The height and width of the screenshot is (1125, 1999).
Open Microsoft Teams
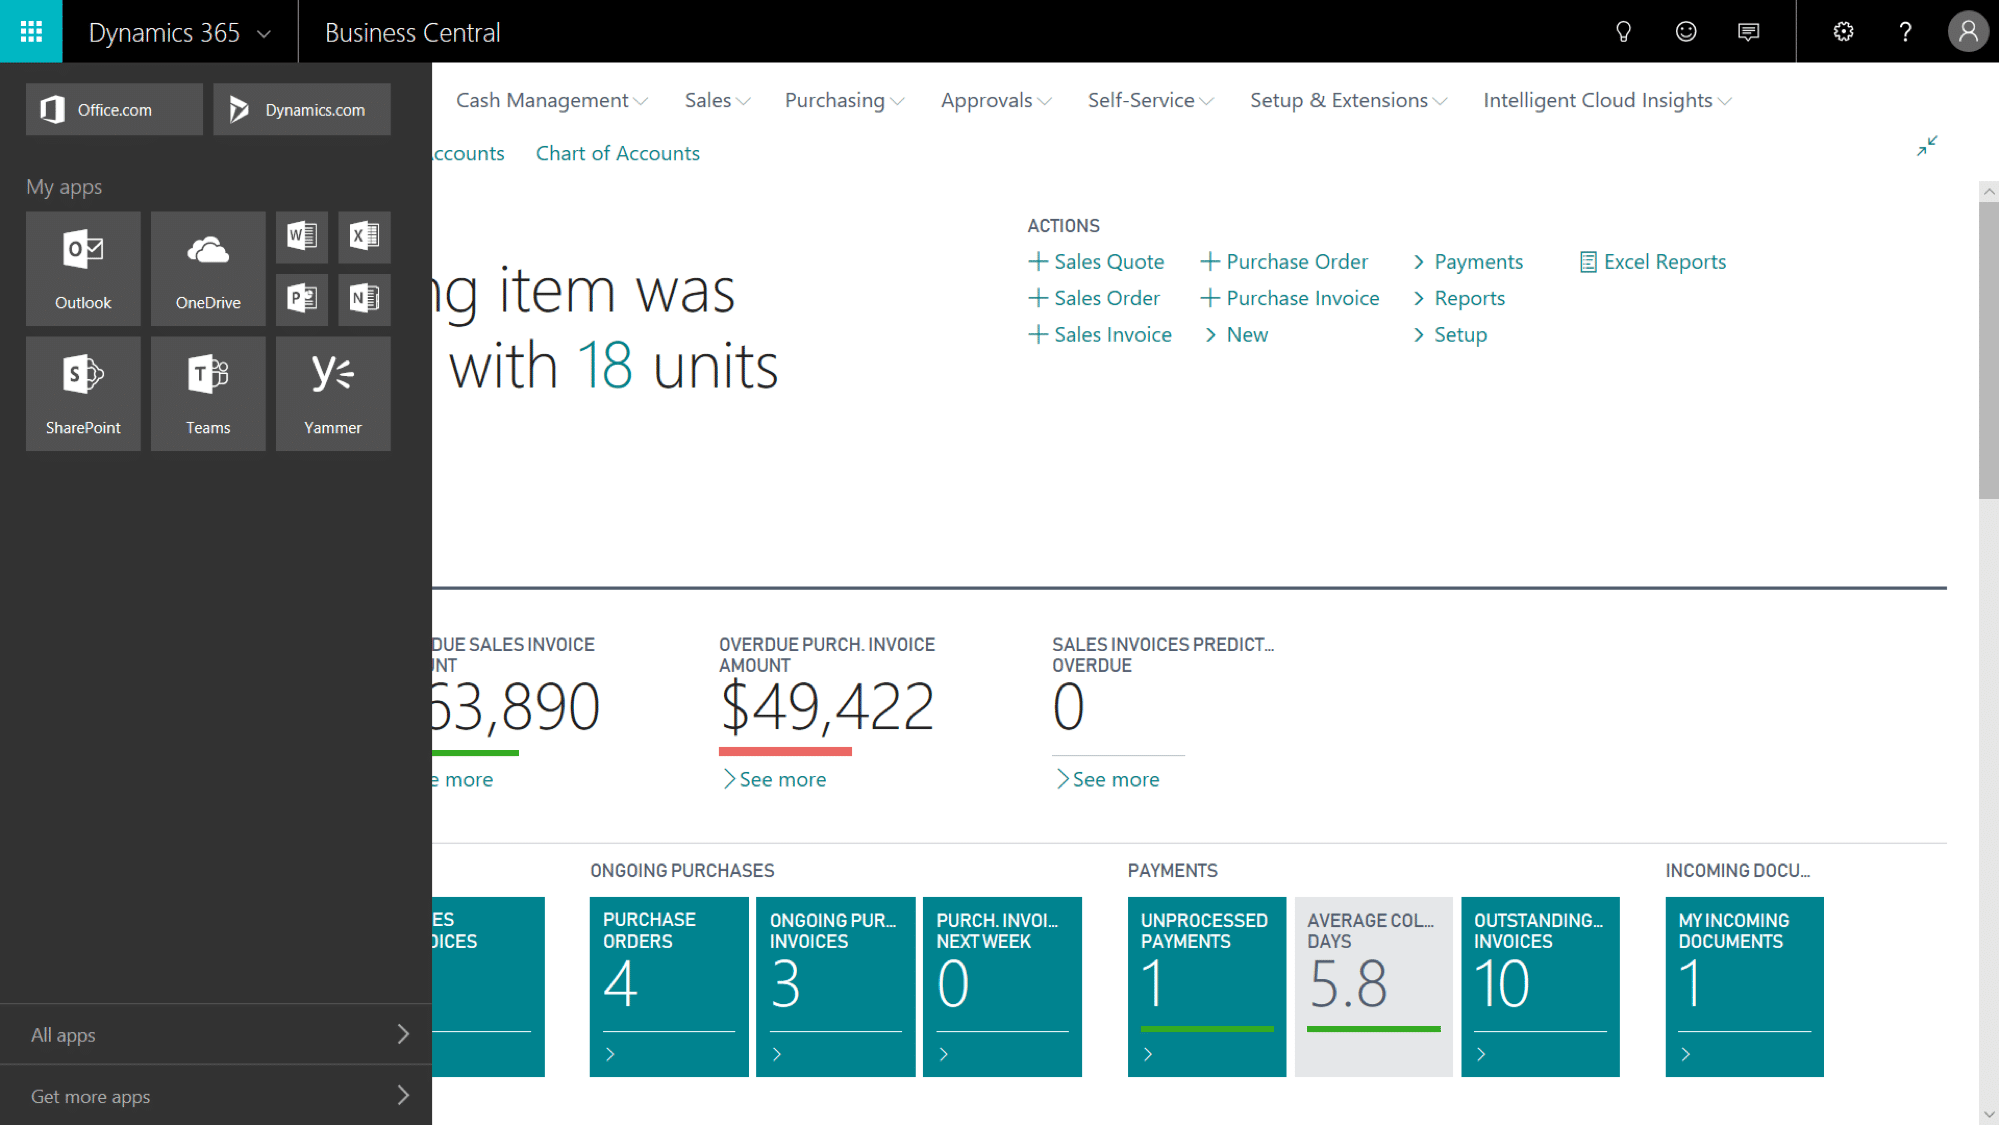(207, 393)
